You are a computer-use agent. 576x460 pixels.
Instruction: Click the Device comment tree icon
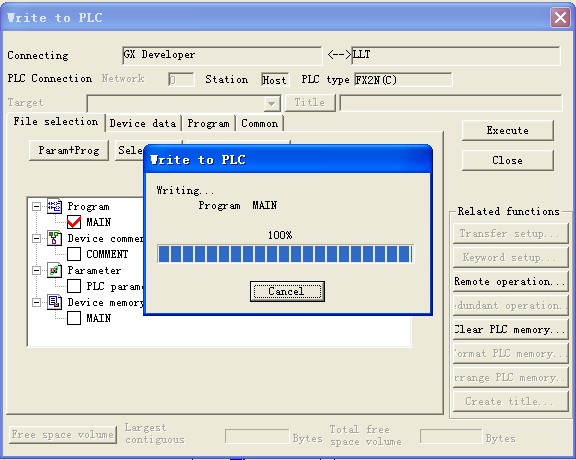click(54, 238)
